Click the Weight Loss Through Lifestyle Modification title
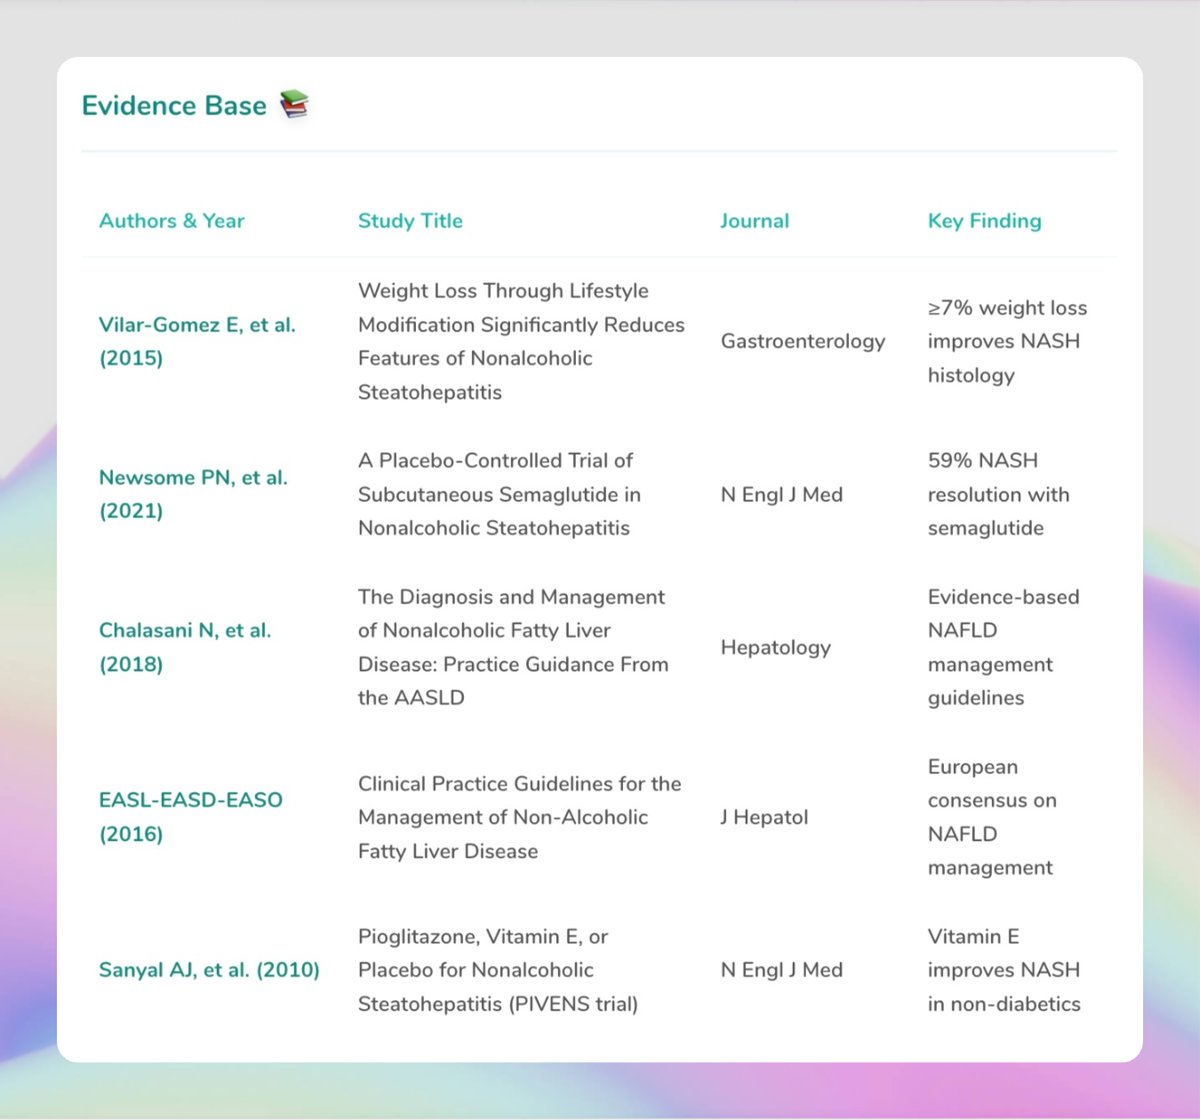 tap(520, 341)
